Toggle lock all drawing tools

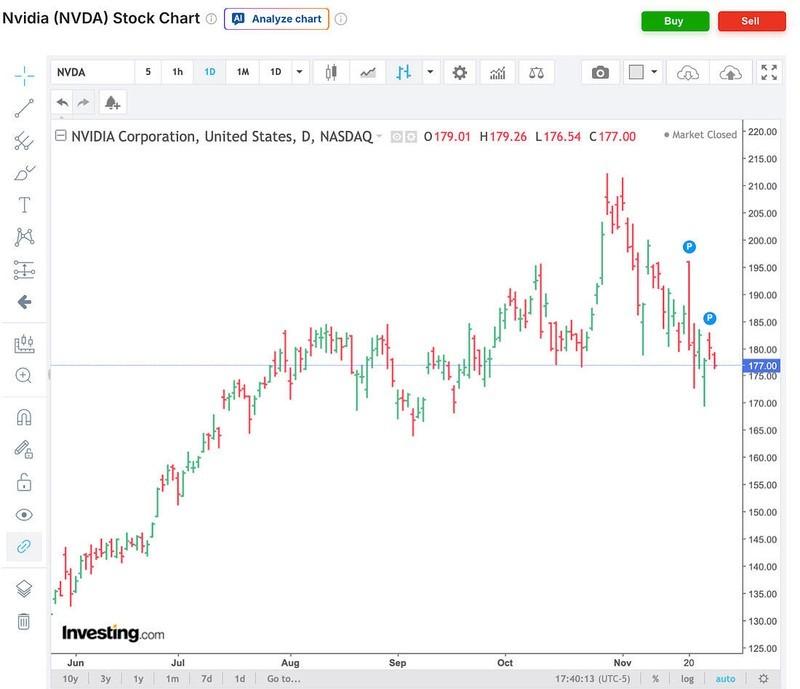[x=24, y=482]
